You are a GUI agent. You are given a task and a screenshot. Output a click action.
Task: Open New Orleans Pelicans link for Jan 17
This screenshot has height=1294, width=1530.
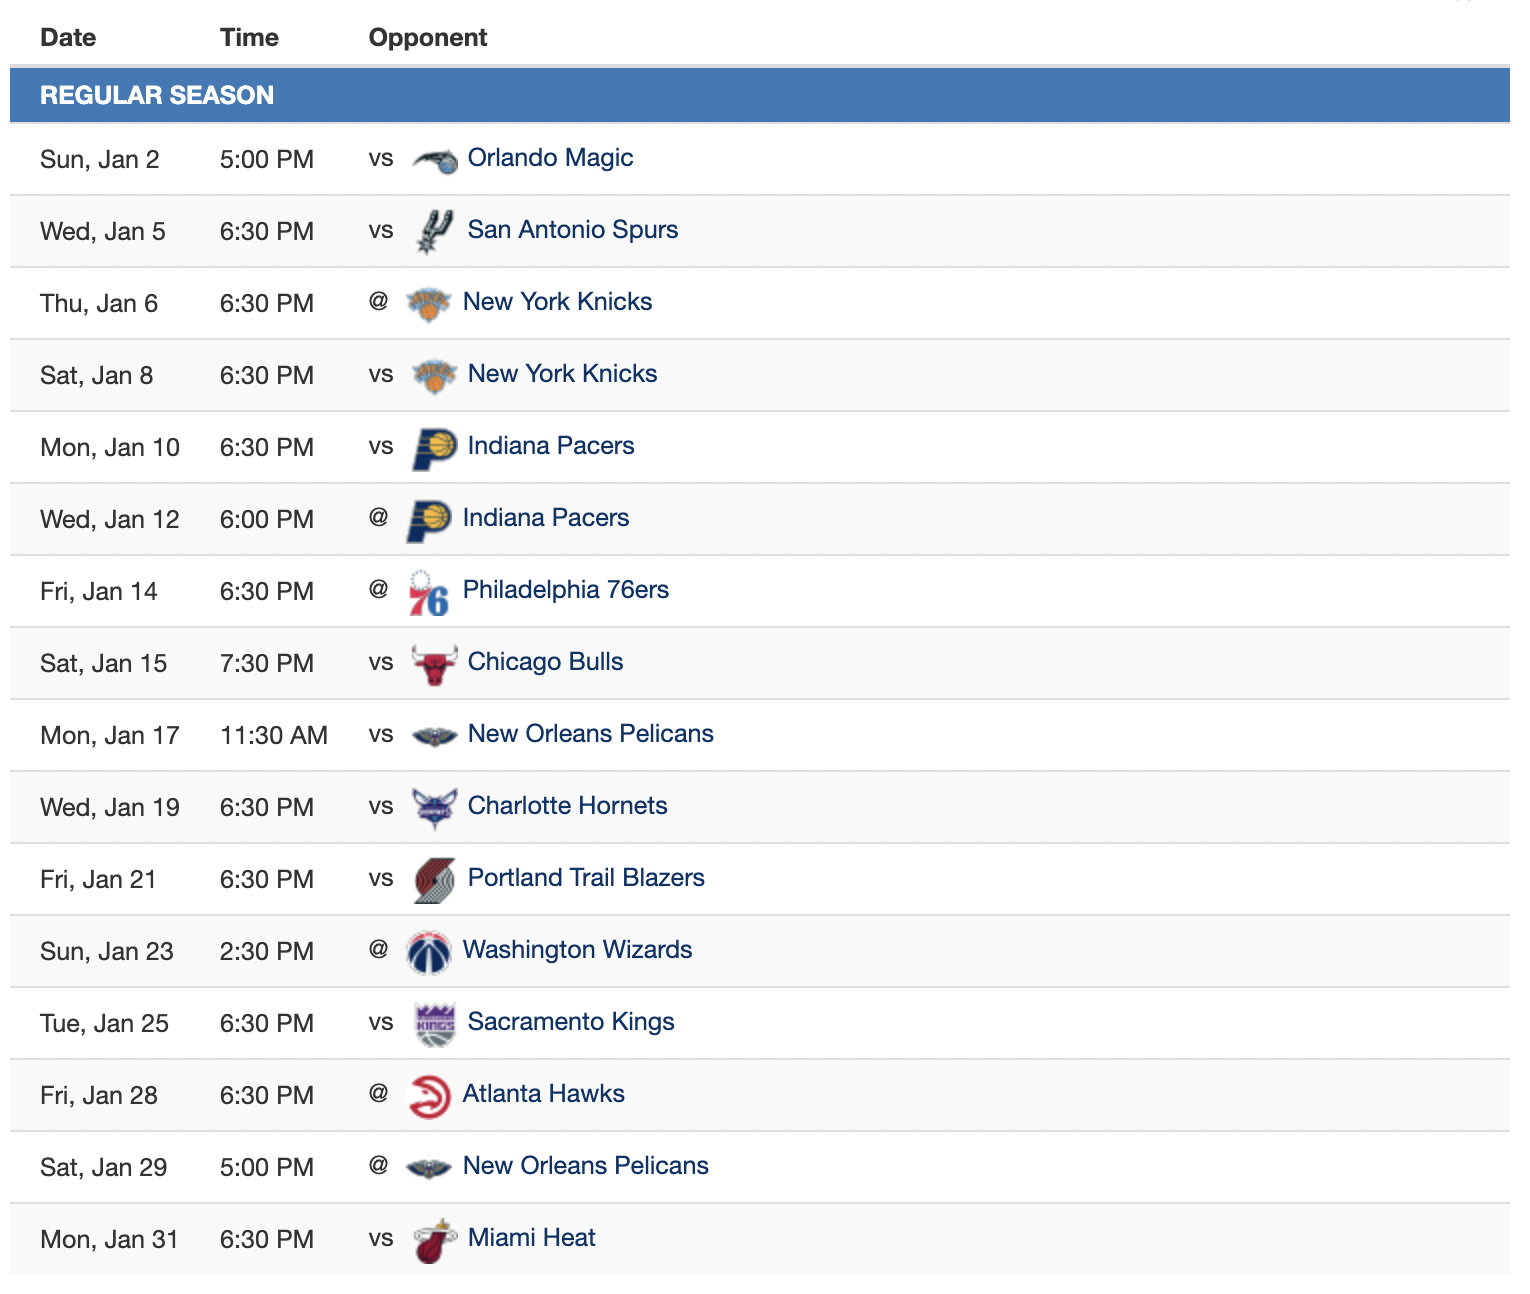(x=591, y=734)
